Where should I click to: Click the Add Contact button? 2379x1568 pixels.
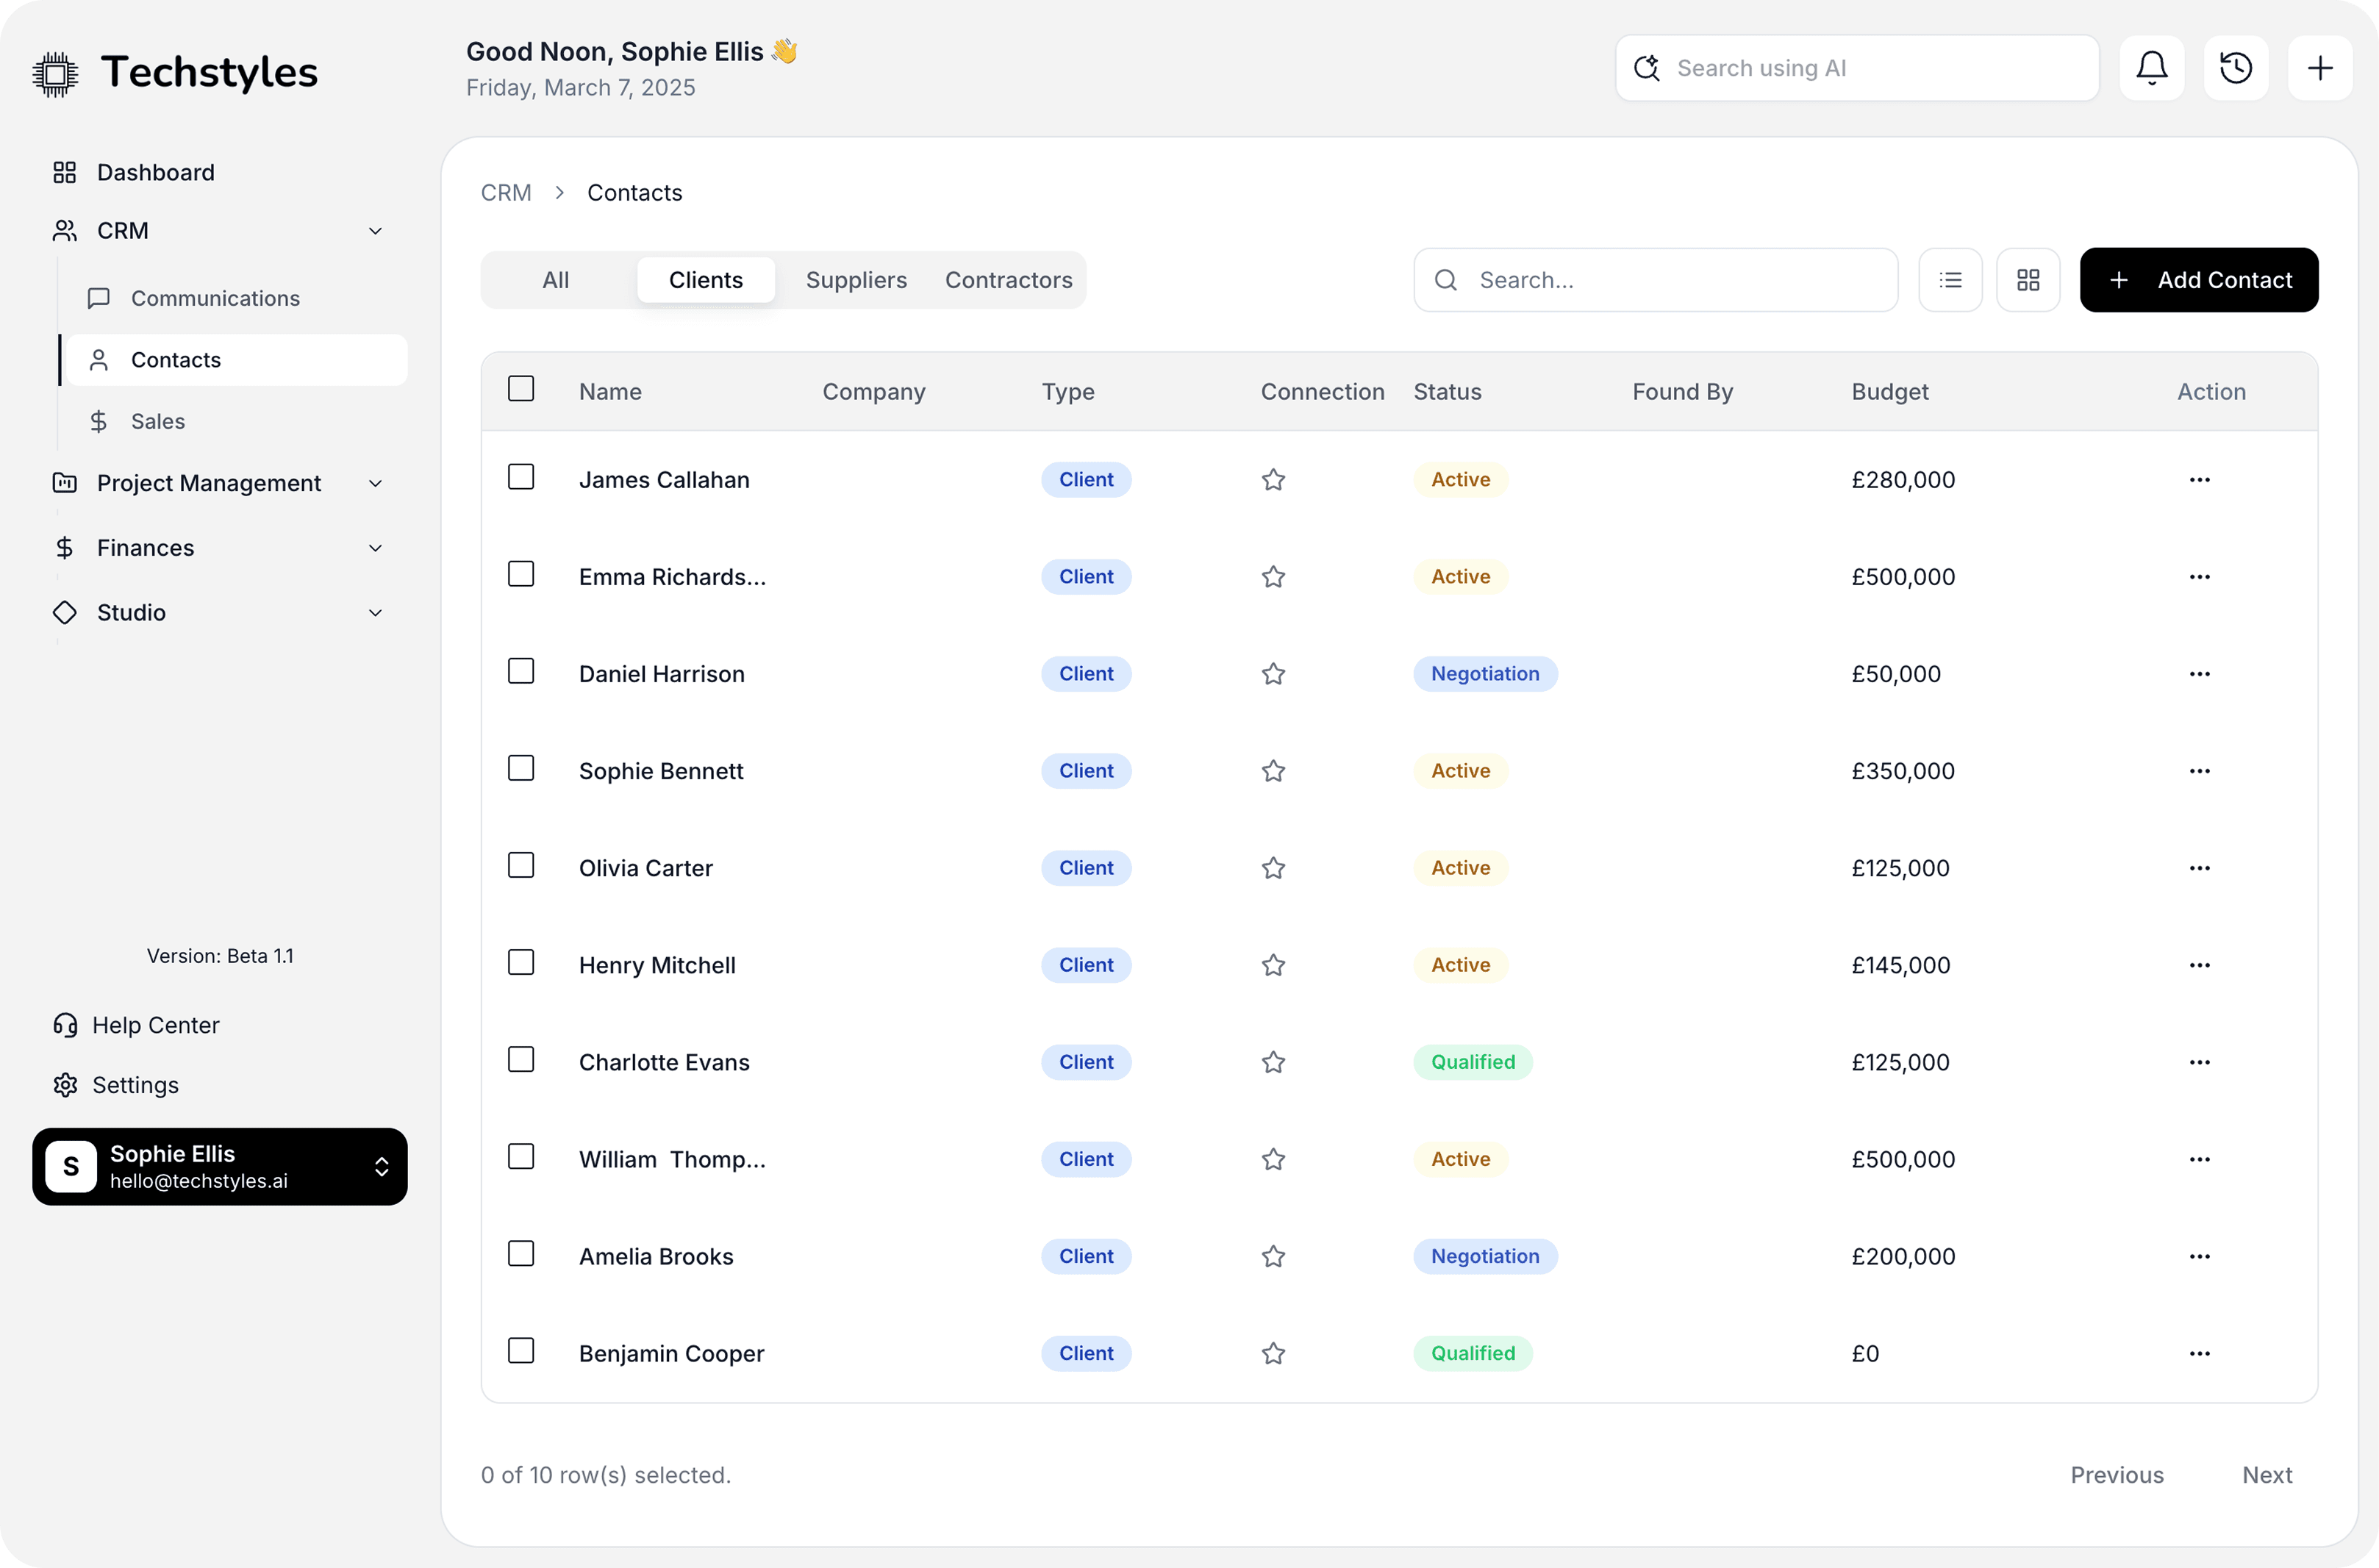click(x=2198, y=280)
